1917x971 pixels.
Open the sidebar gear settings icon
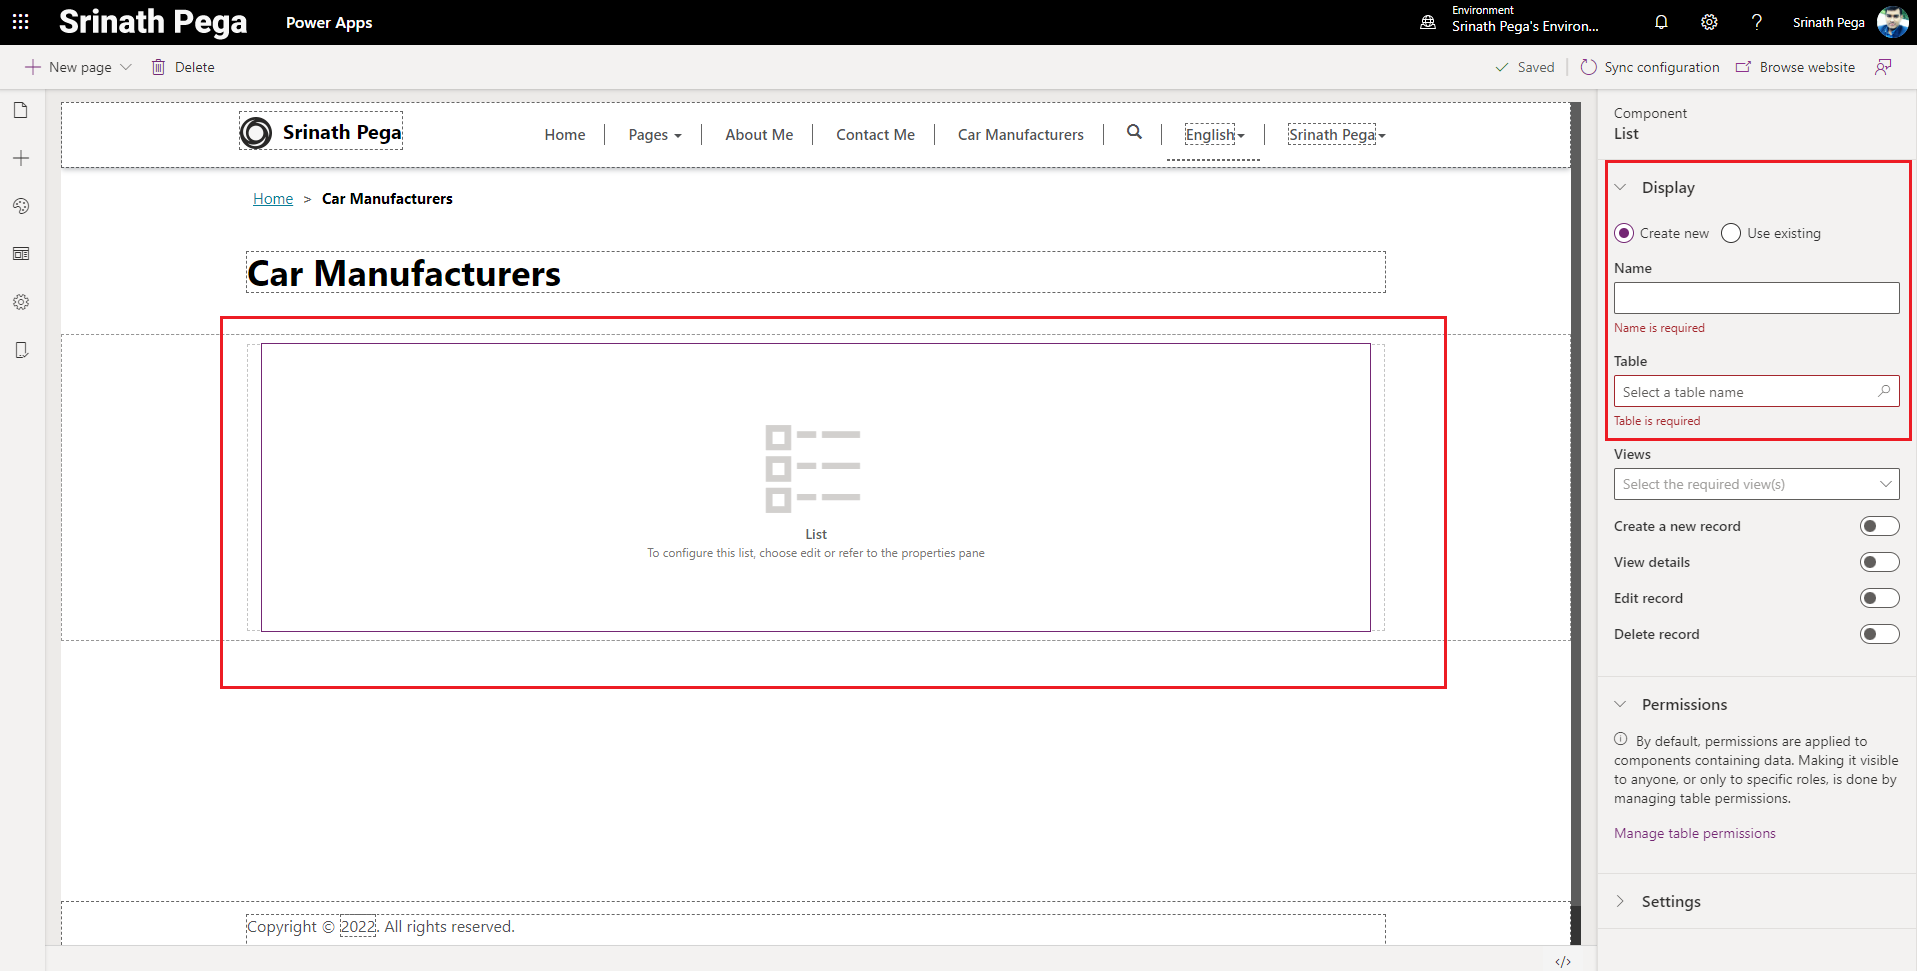21,302
